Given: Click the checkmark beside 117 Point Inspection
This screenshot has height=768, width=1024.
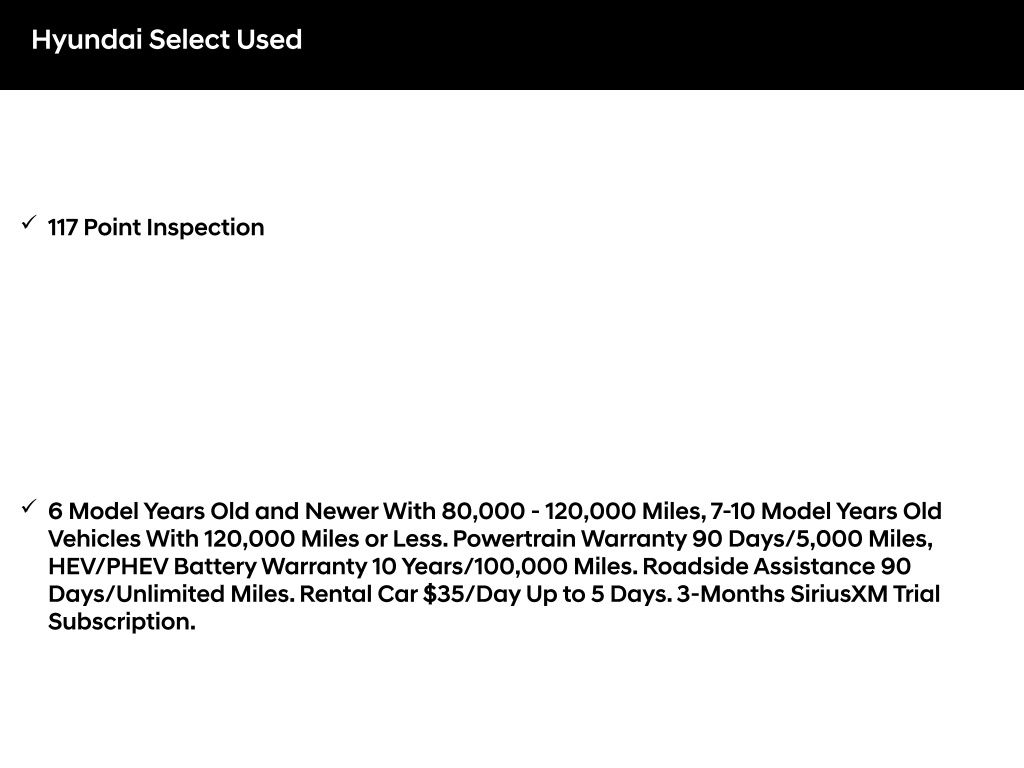Looking at the screenshot, I should tap(29, 222).
